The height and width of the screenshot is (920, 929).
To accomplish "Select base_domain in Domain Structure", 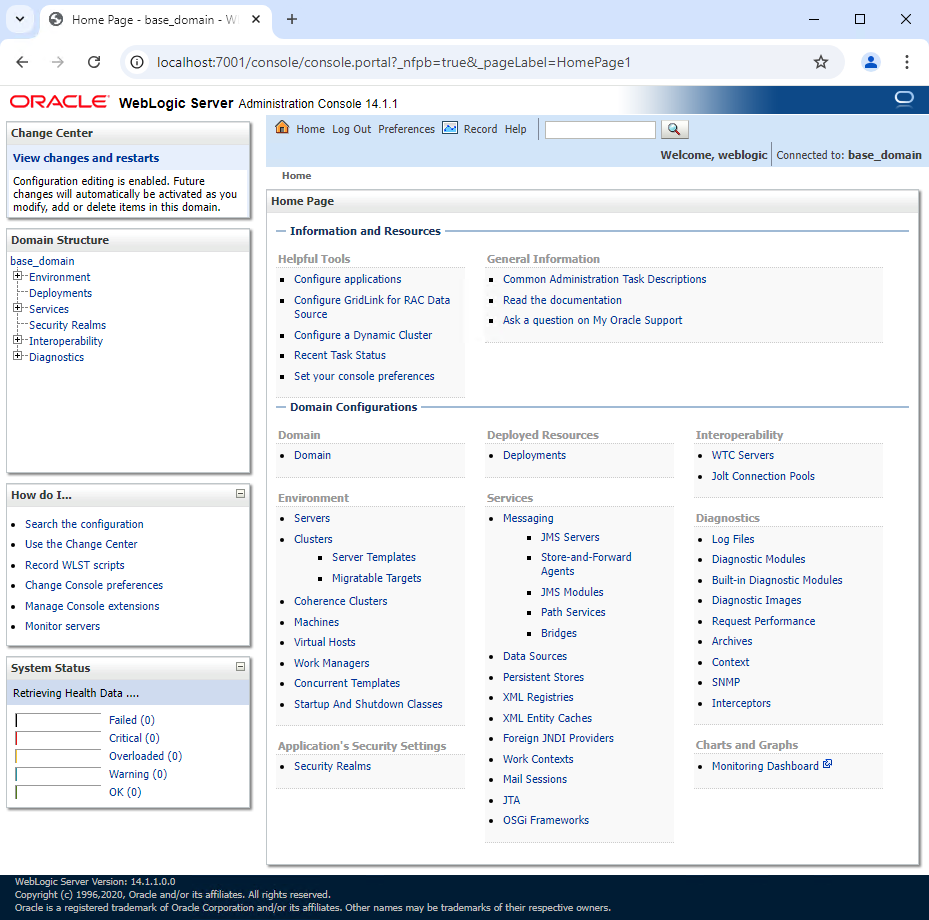I will point(42,261).
